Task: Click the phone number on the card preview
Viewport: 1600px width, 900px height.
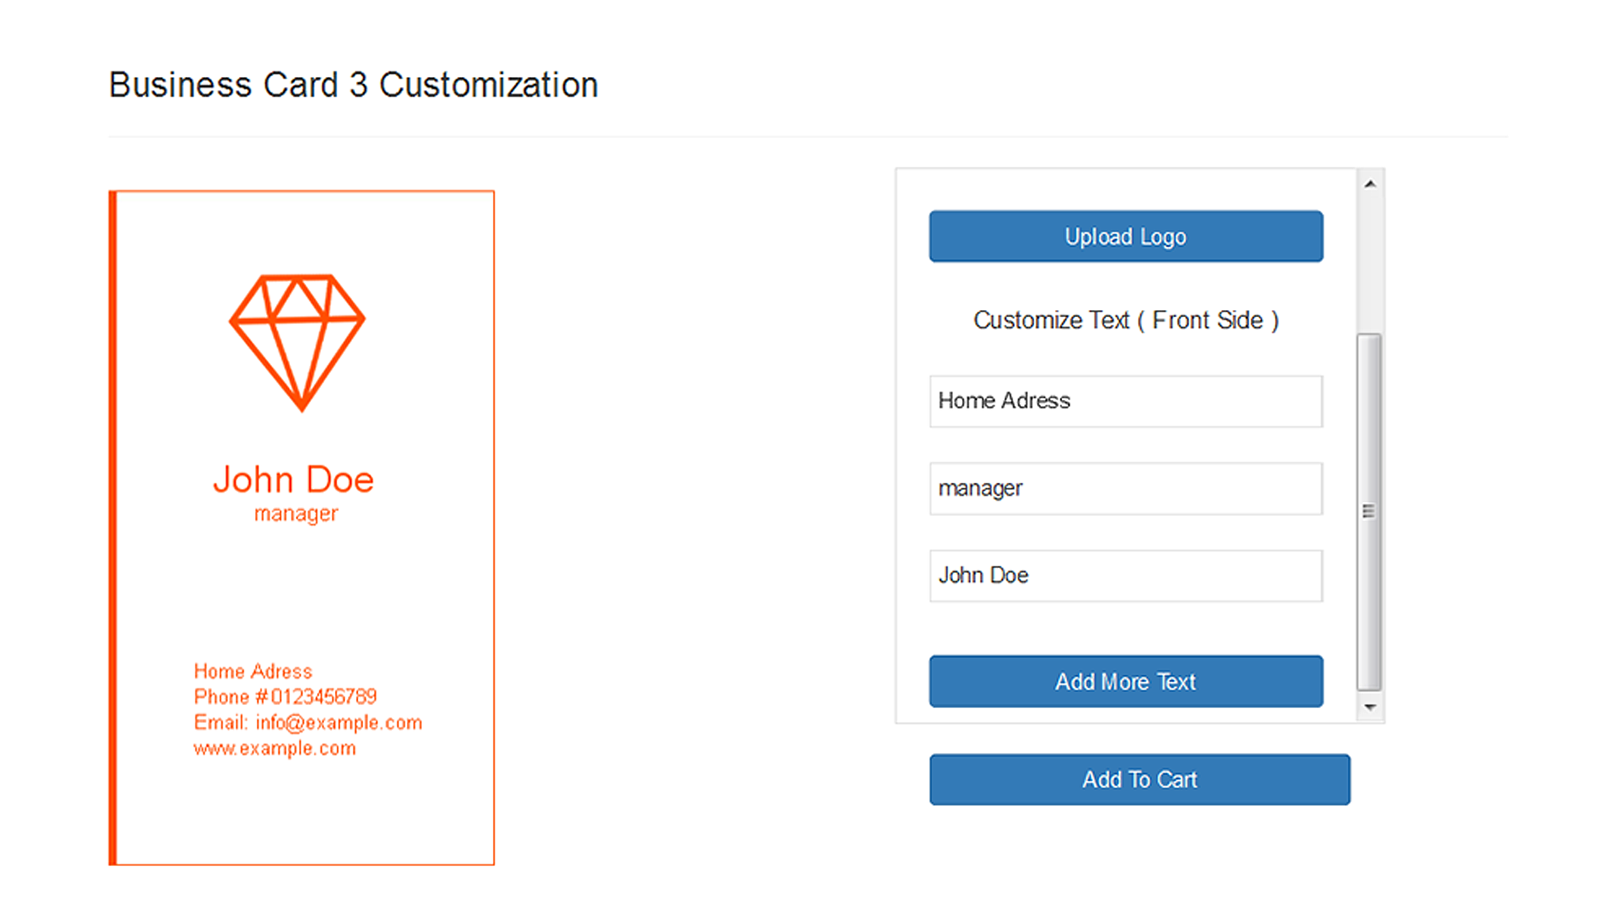Action: 285,697
